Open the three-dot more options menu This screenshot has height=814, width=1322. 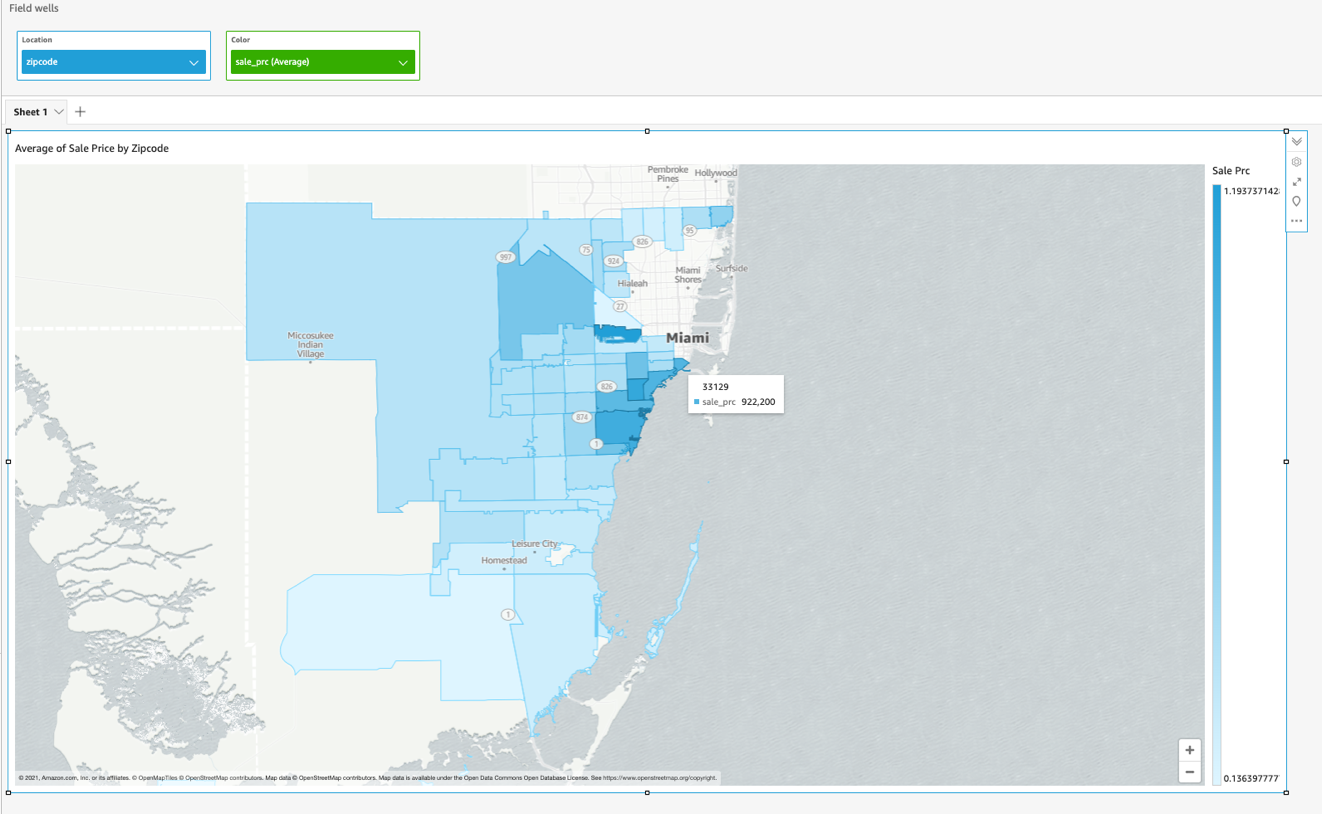click(1296, 221)
